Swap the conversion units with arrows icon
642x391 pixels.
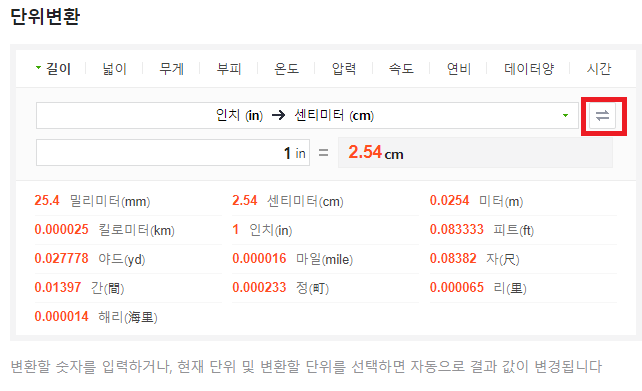pos(602,115)
